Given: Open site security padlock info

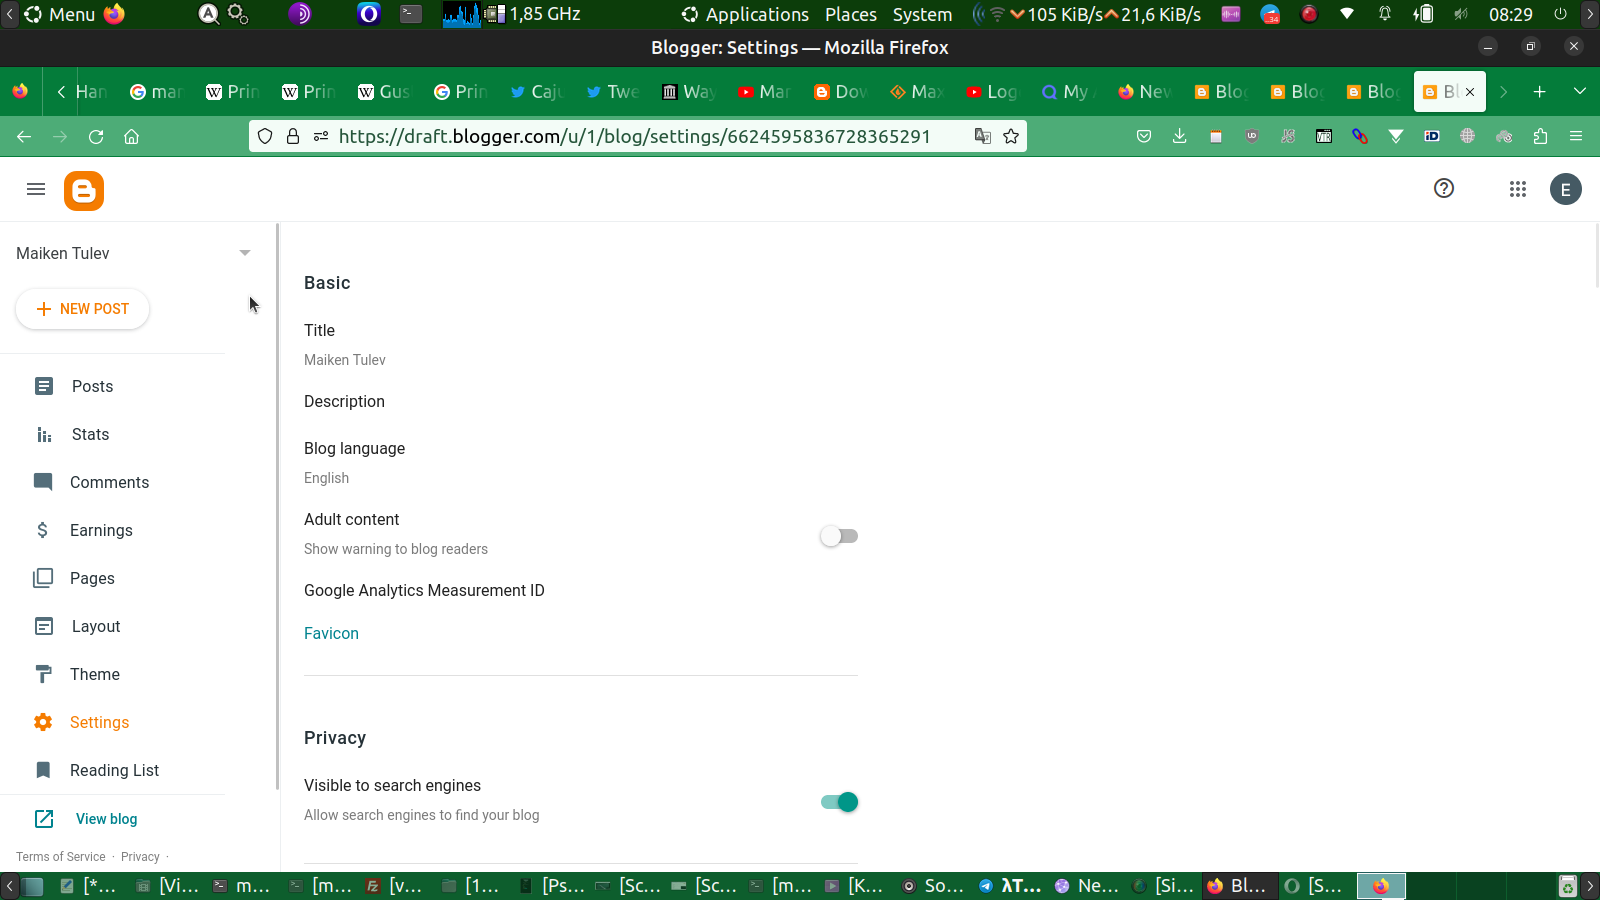Looking at the screenshot, I should click(293, 136).
